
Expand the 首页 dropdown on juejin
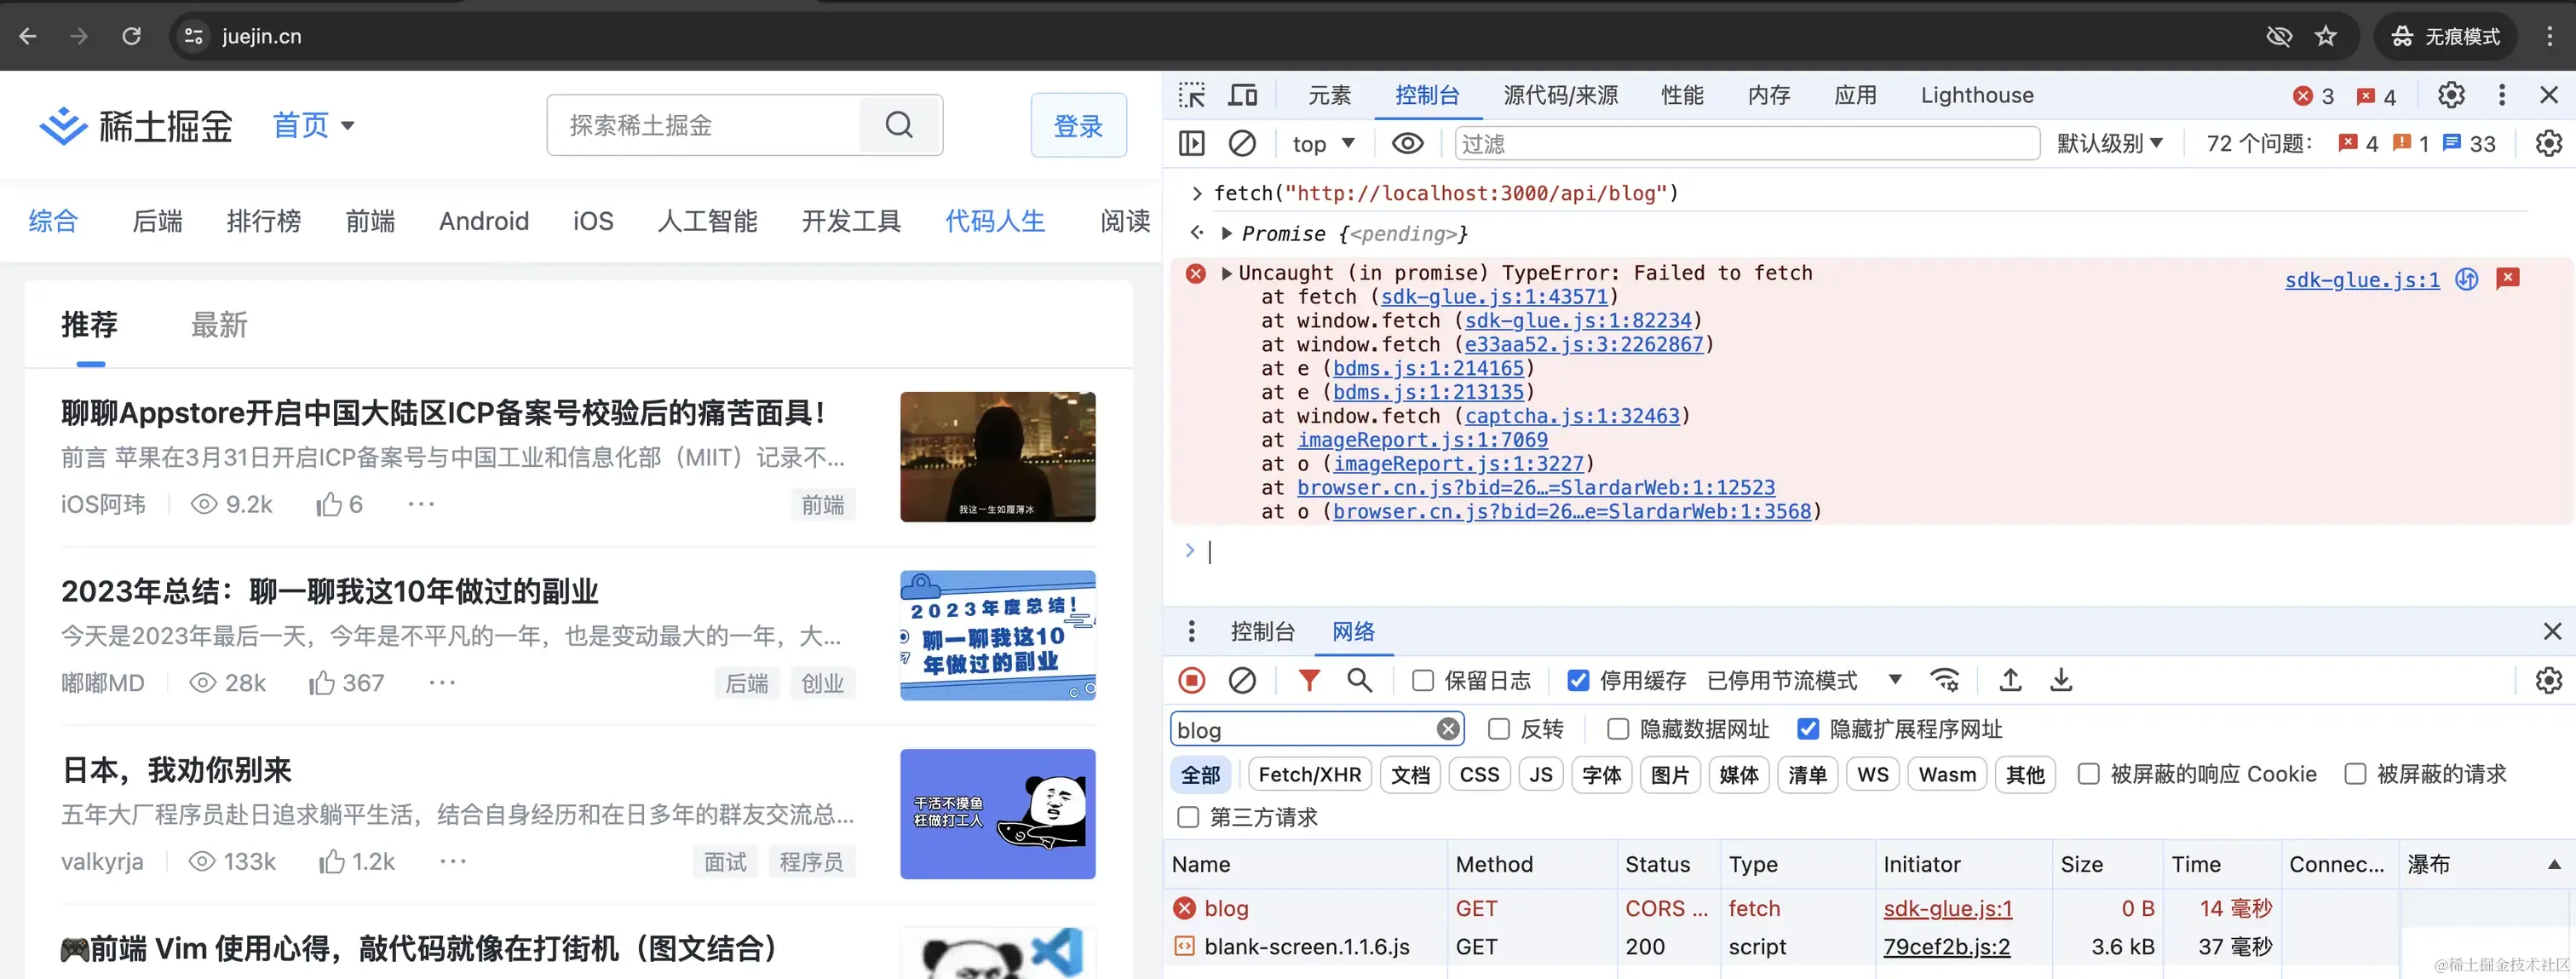pyautogui.click(x=314, y=125)
